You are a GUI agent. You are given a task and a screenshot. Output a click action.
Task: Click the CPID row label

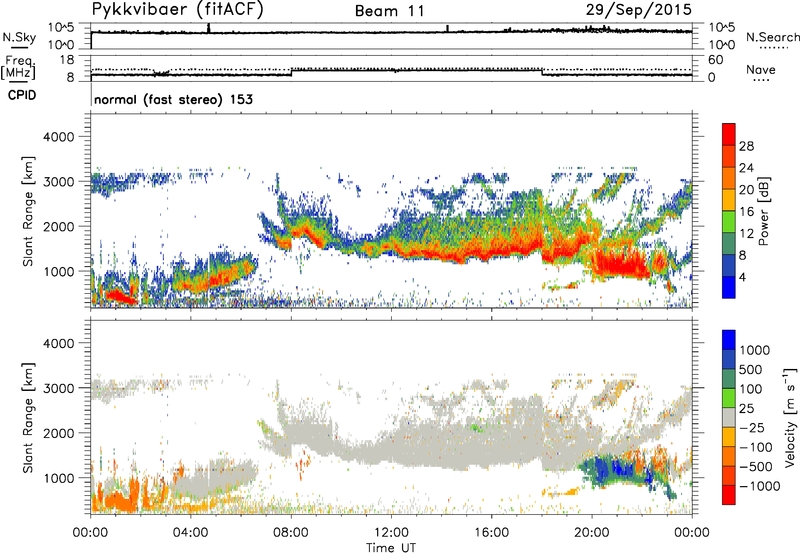(x=22, y=95)
